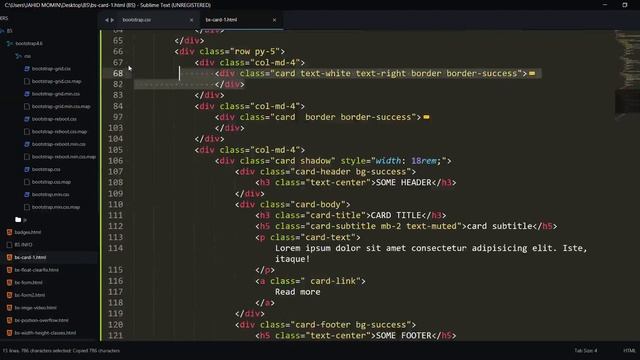Close the bootstrap.css tab

coord(191,20)
